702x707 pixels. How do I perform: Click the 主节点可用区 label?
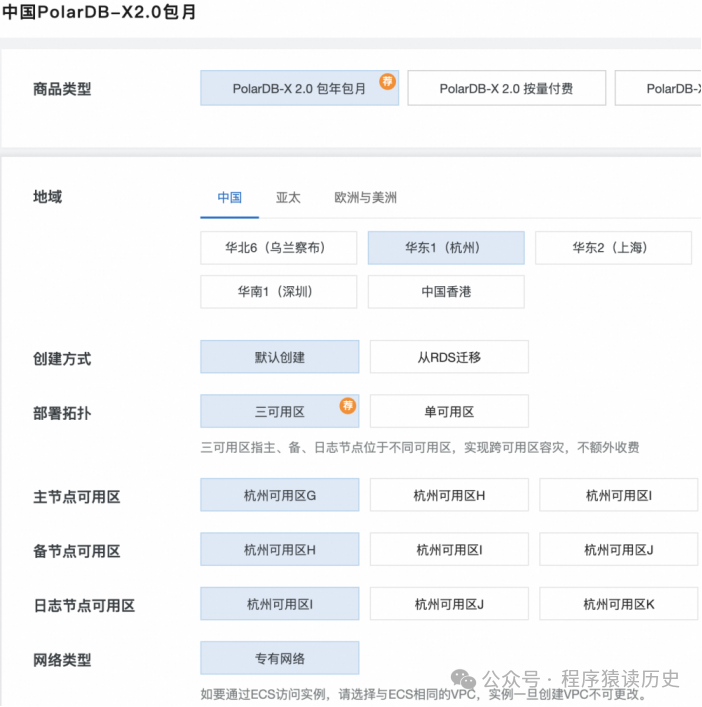coord(77,497)
